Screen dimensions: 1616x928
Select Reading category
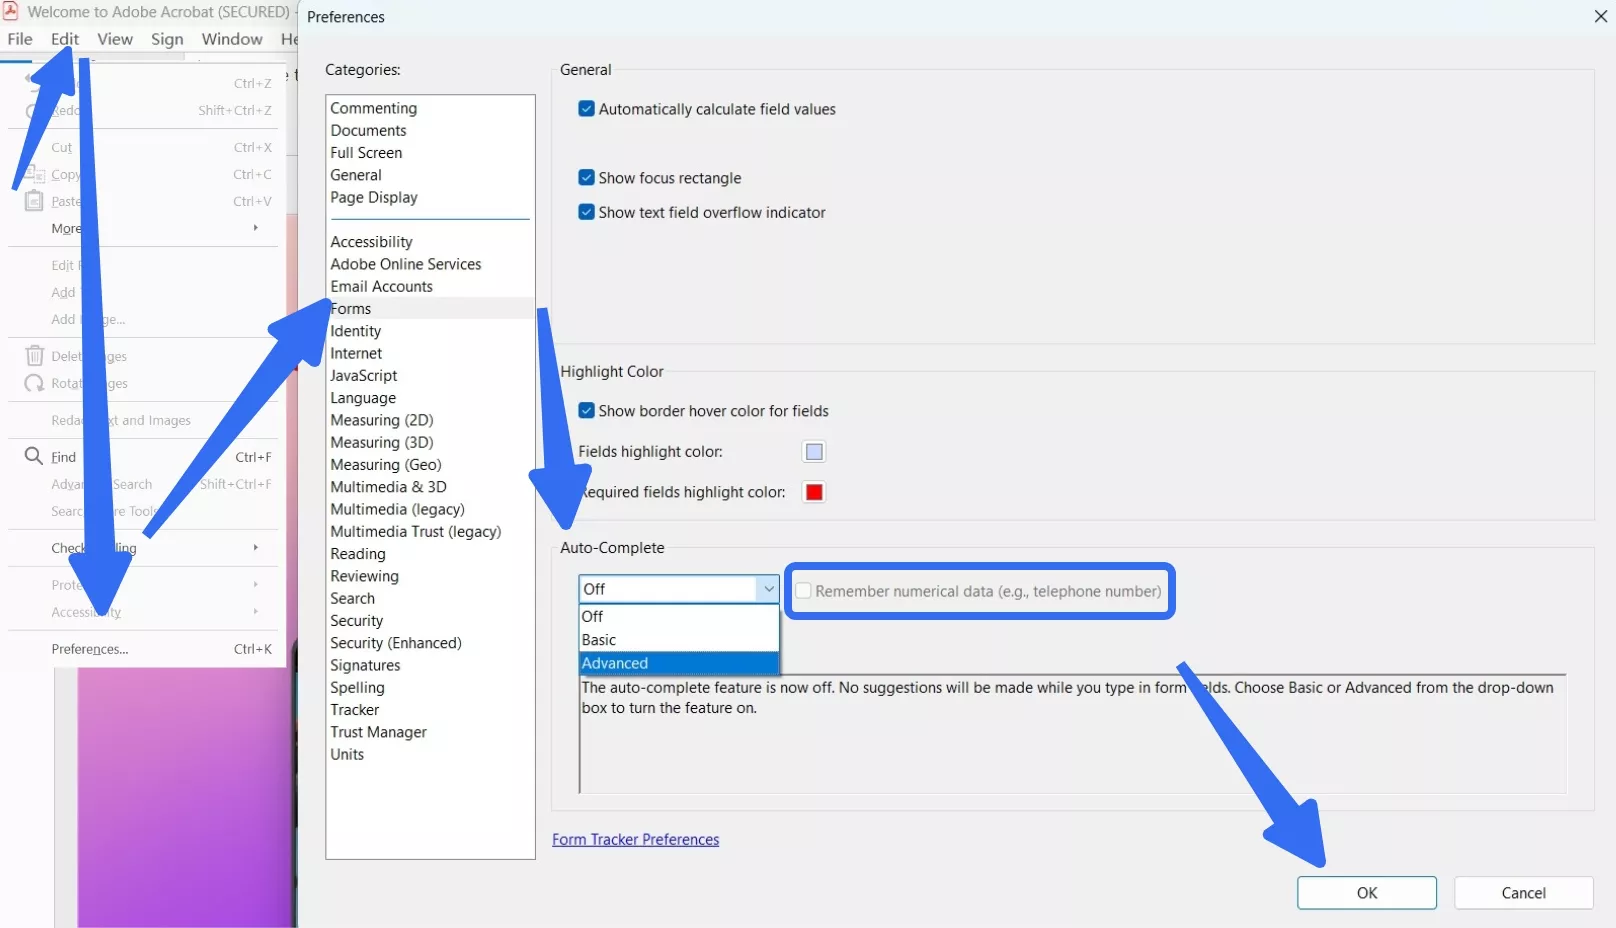click(358, 554)
